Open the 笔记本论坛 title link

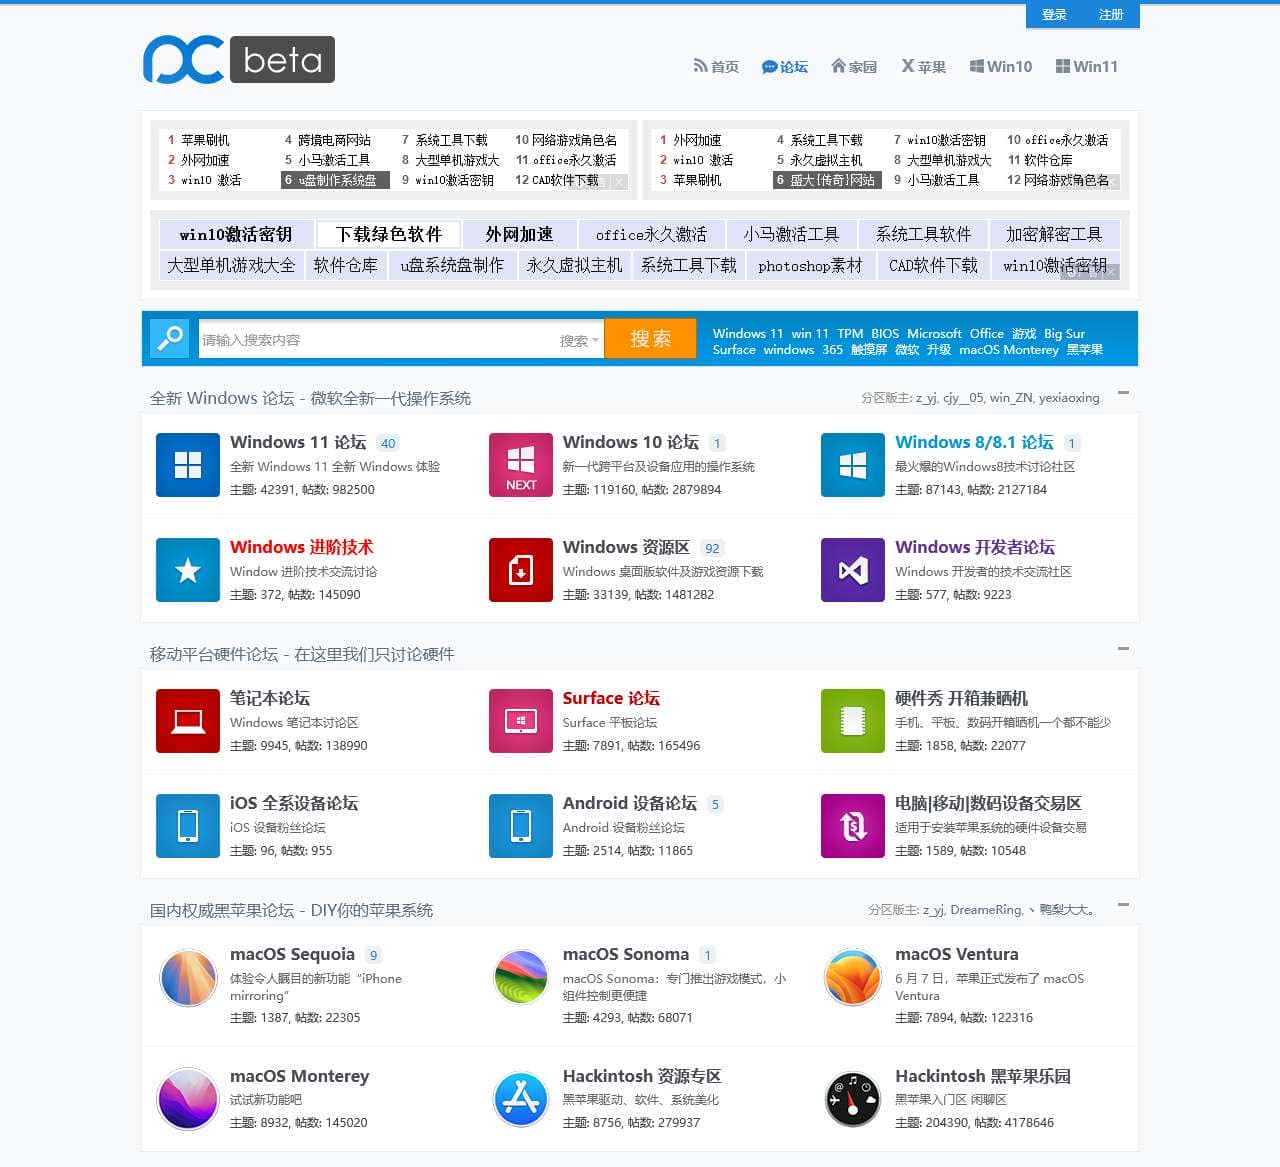[x=270, y=698]
